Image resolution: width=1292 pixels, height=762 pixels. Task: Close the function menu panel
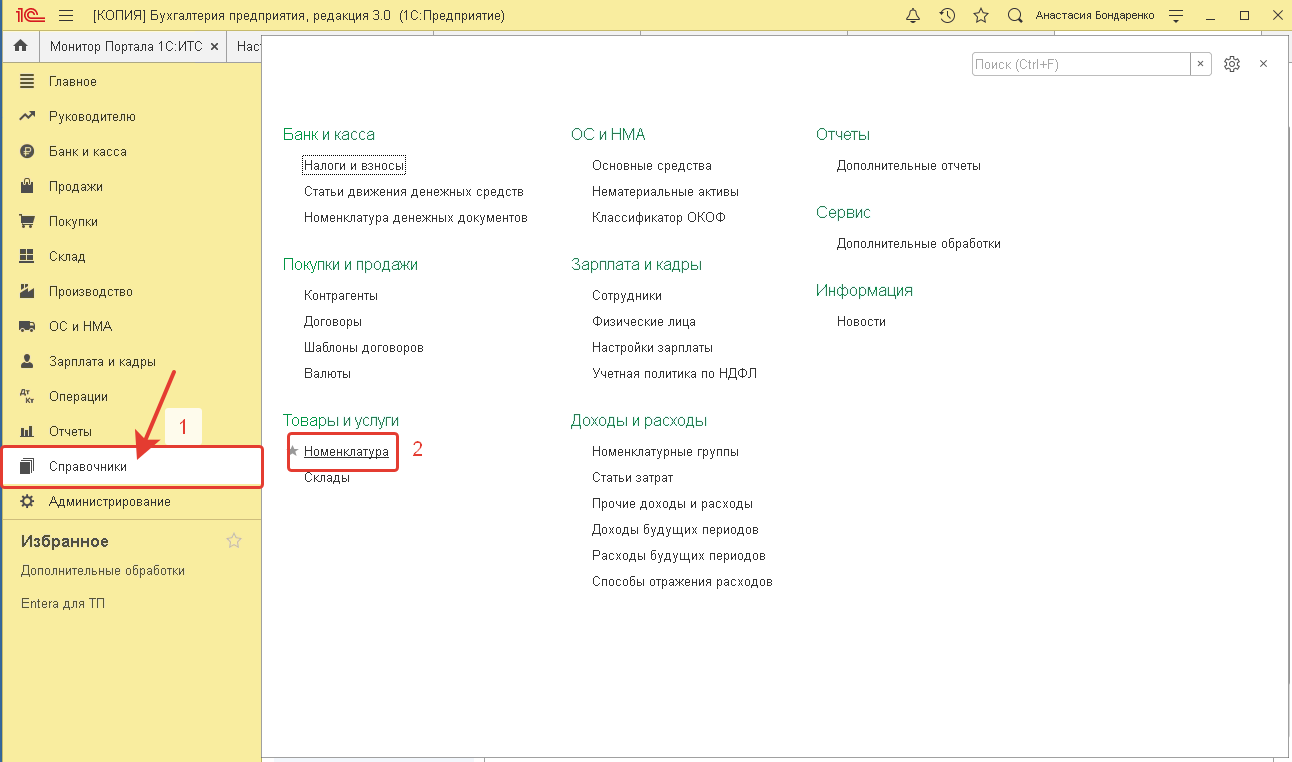coord(1263,64)
